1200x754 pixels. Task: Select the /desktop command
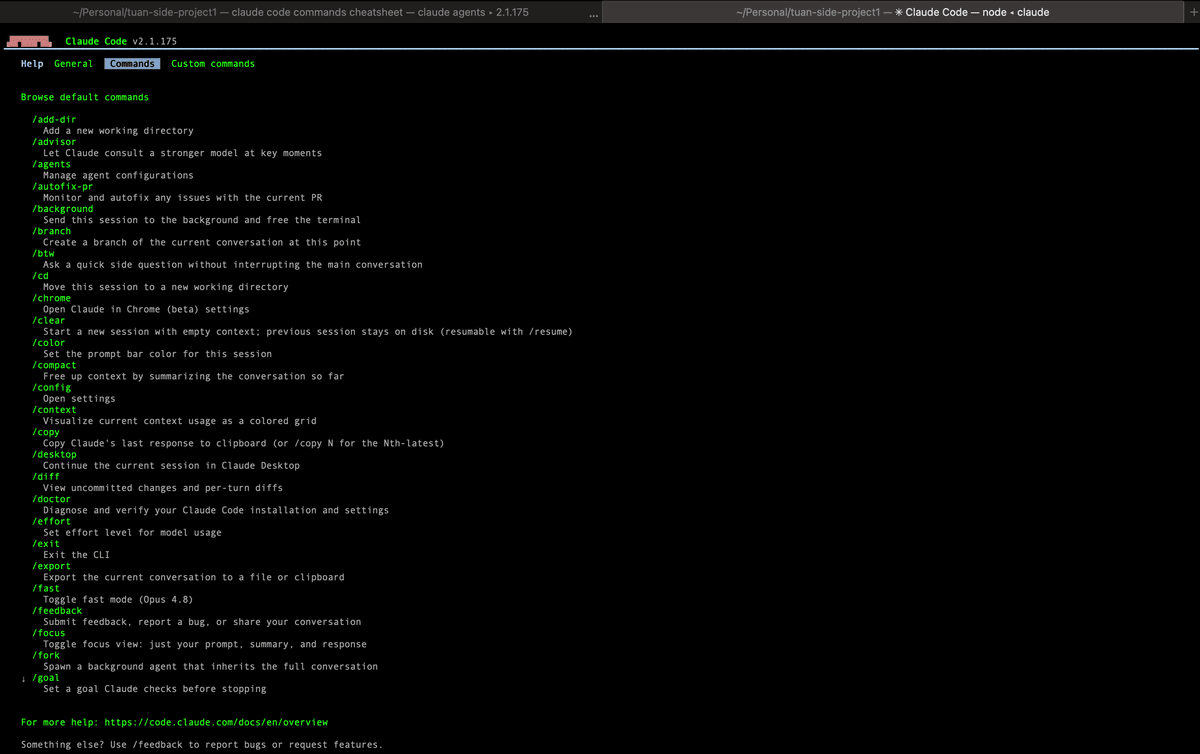[54, 454]
